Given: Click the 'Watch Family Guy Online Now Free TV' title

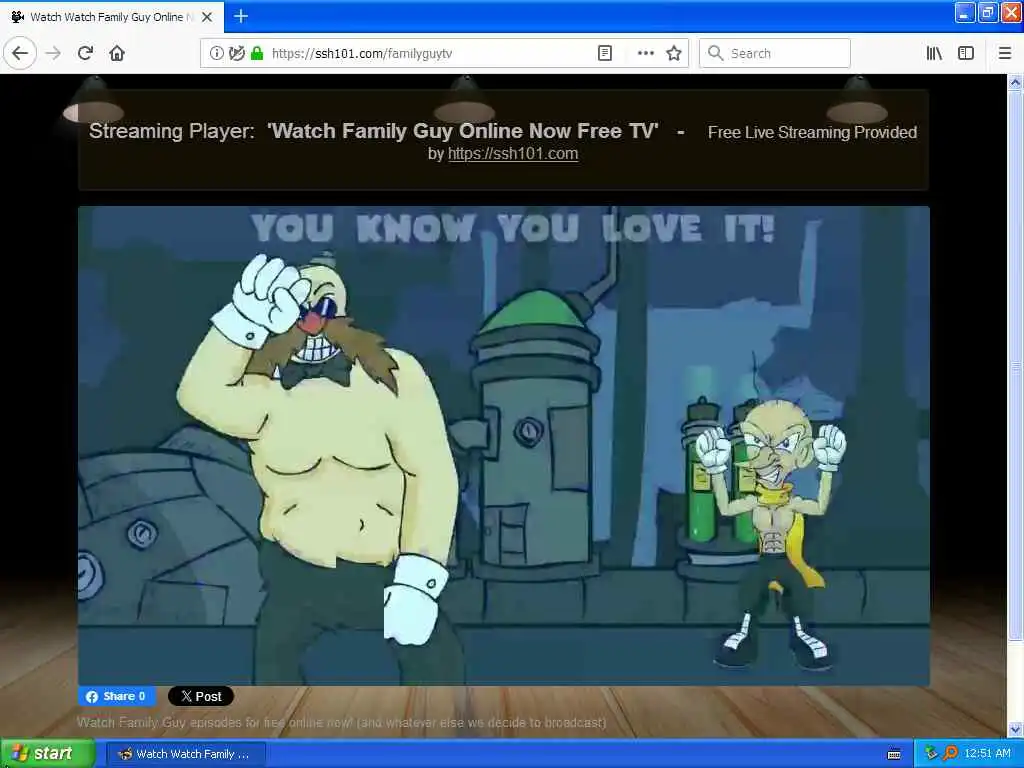Looking at the screenshot, I should click(x=463, y=131).
